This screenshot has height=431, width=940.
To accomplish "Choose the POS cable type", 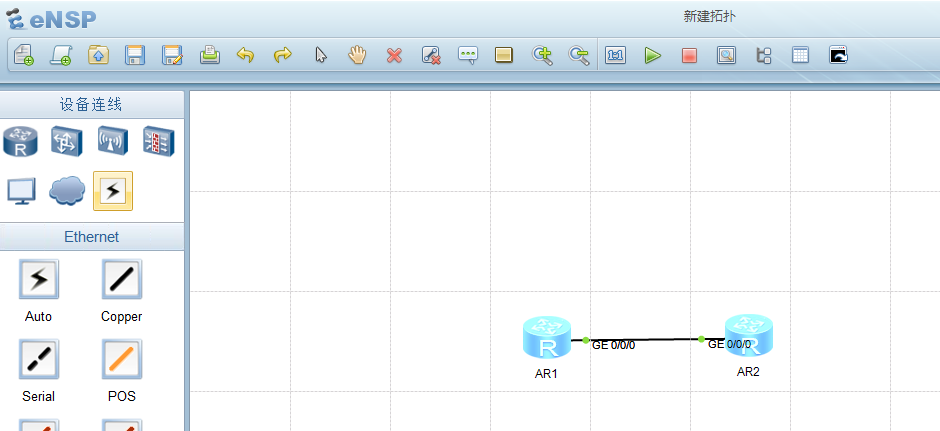I will 122,358.
